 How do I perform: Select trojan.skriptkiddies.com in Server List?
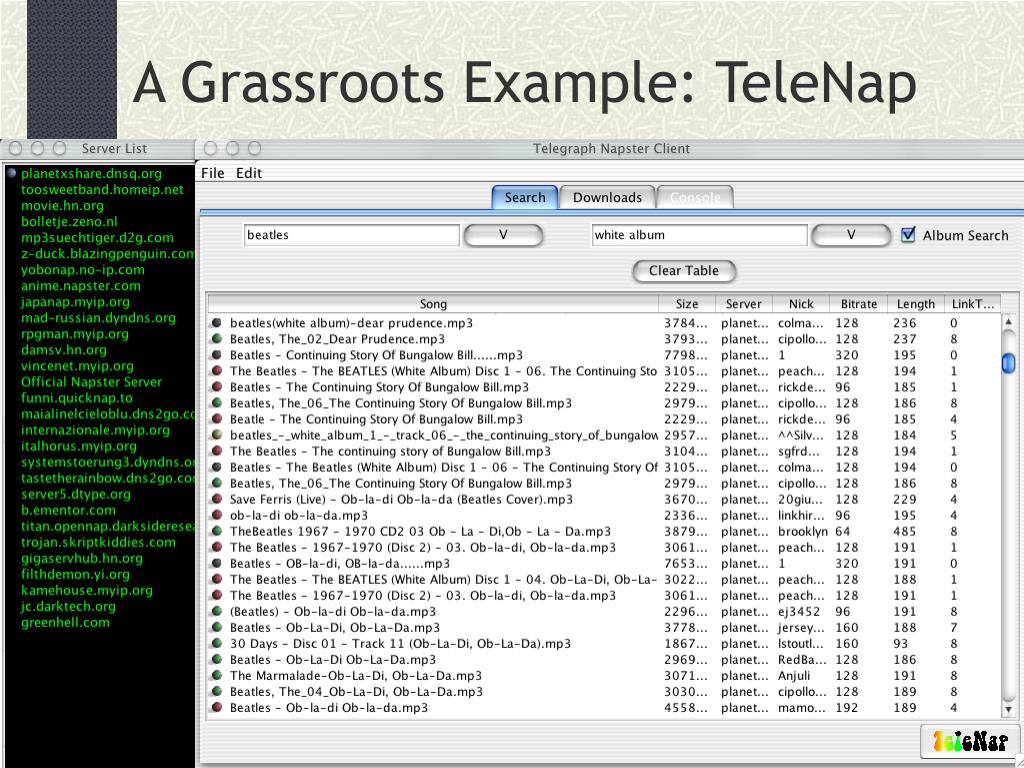point(99,542)
